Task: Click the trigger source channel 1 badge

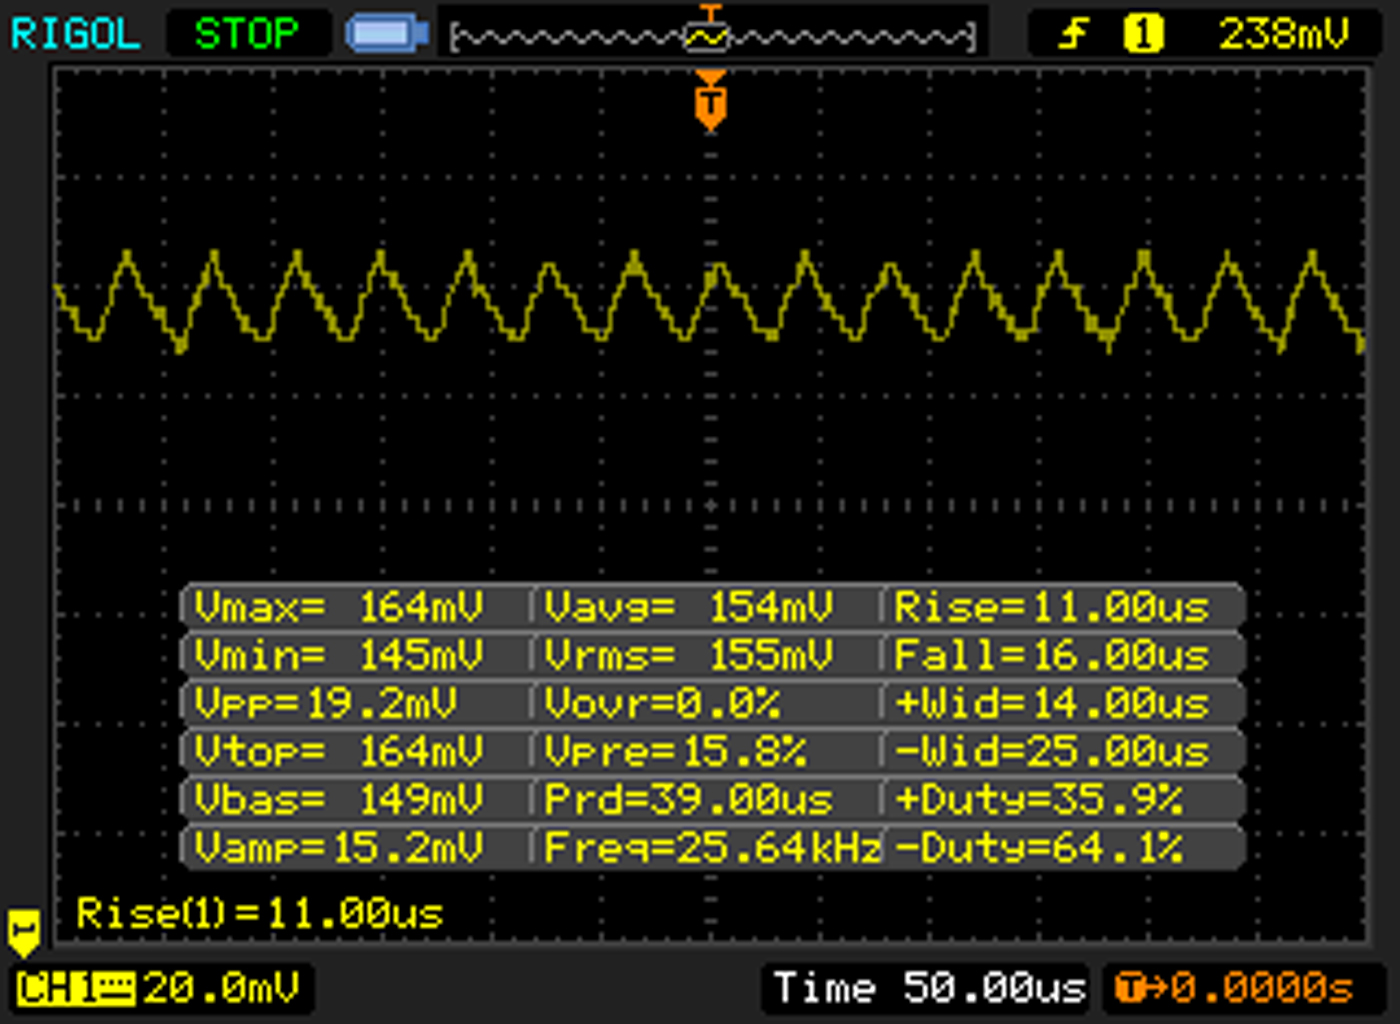Action: pyautogui.click(x=1143, y=34)
